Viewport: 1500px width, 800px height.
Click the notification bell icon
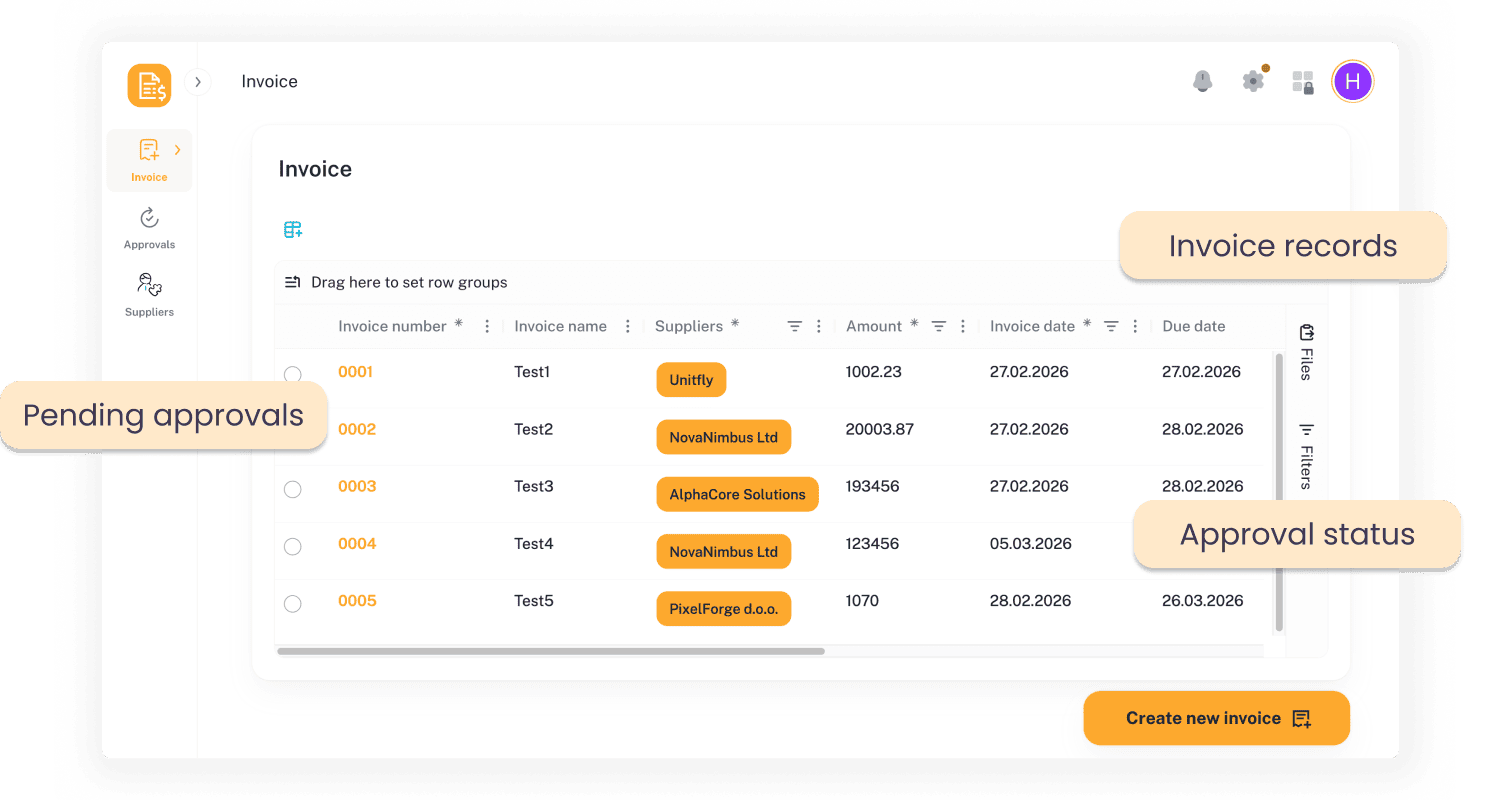pos(1202,81)
